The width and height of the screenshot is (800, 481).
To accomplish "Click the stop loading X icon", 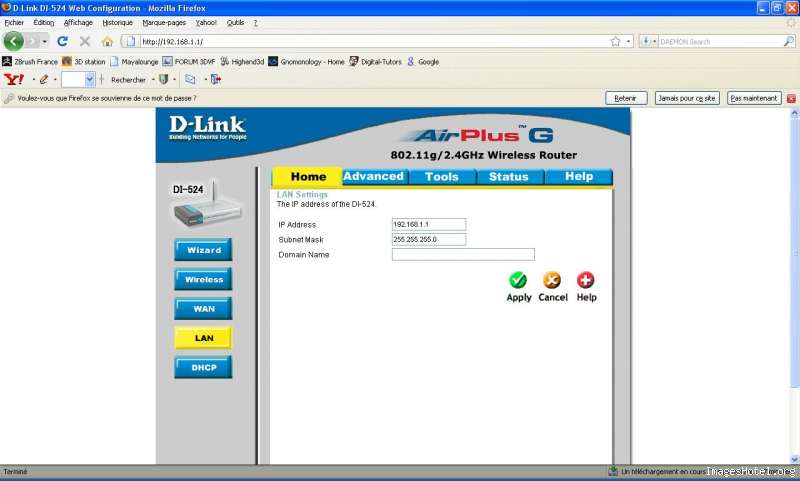I will coord(85,41).
